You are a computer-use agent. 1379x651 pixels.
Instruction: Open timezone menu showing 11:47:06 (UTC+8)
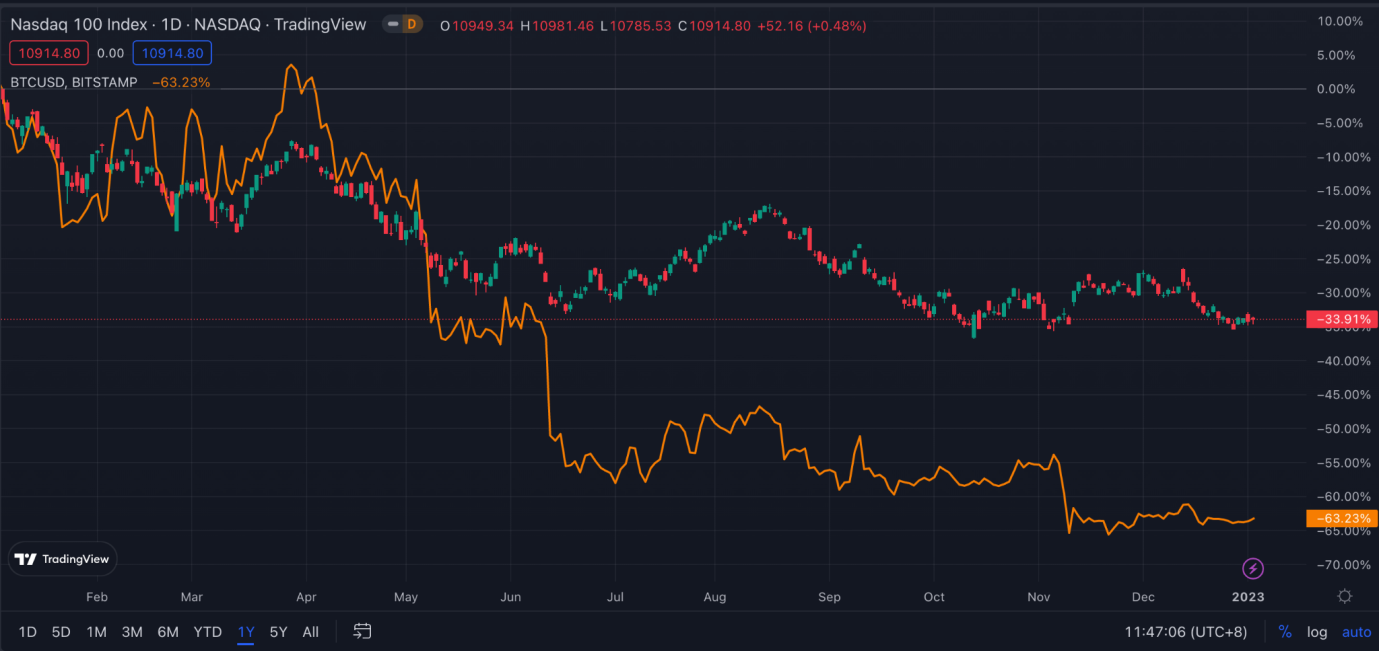tap(1186, 632)
